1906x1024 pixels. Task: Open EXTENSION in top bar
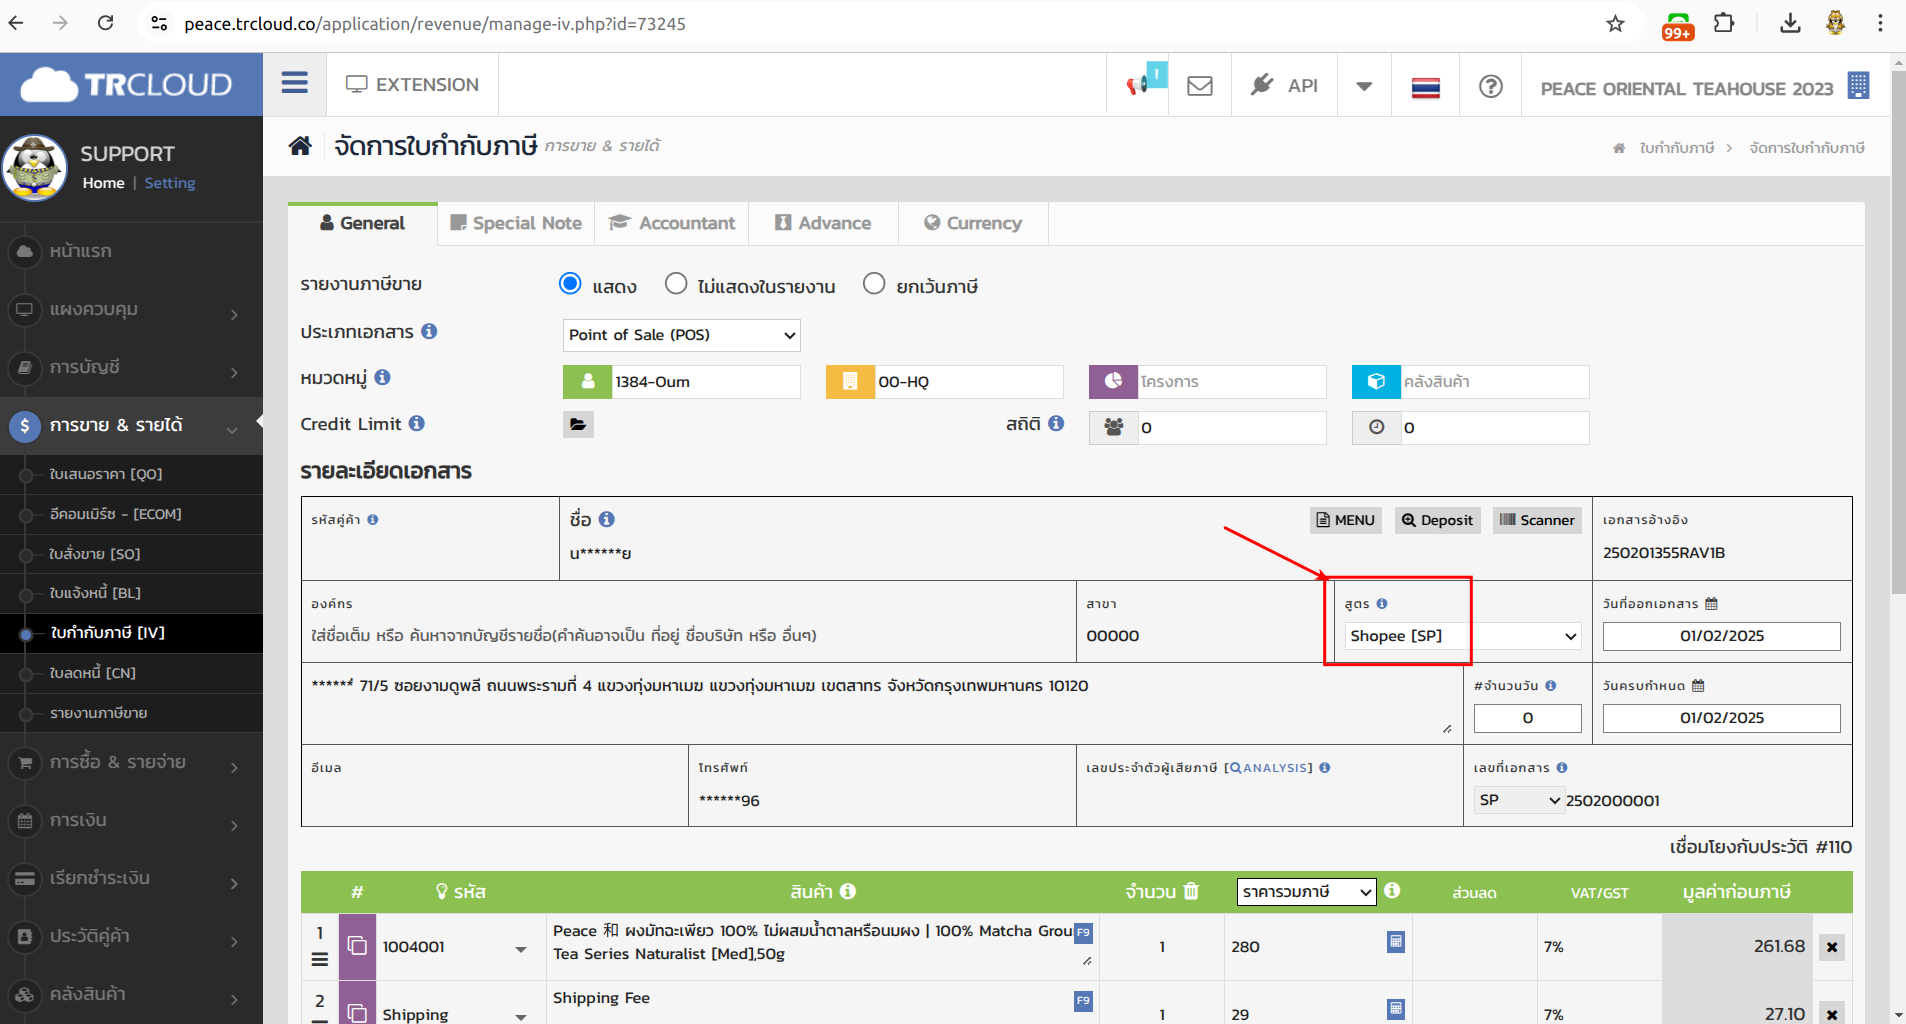(412, 85)
